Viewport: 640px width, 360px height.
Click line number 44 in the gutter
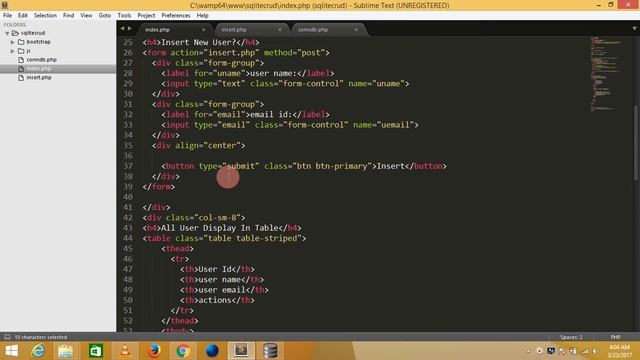128,238
